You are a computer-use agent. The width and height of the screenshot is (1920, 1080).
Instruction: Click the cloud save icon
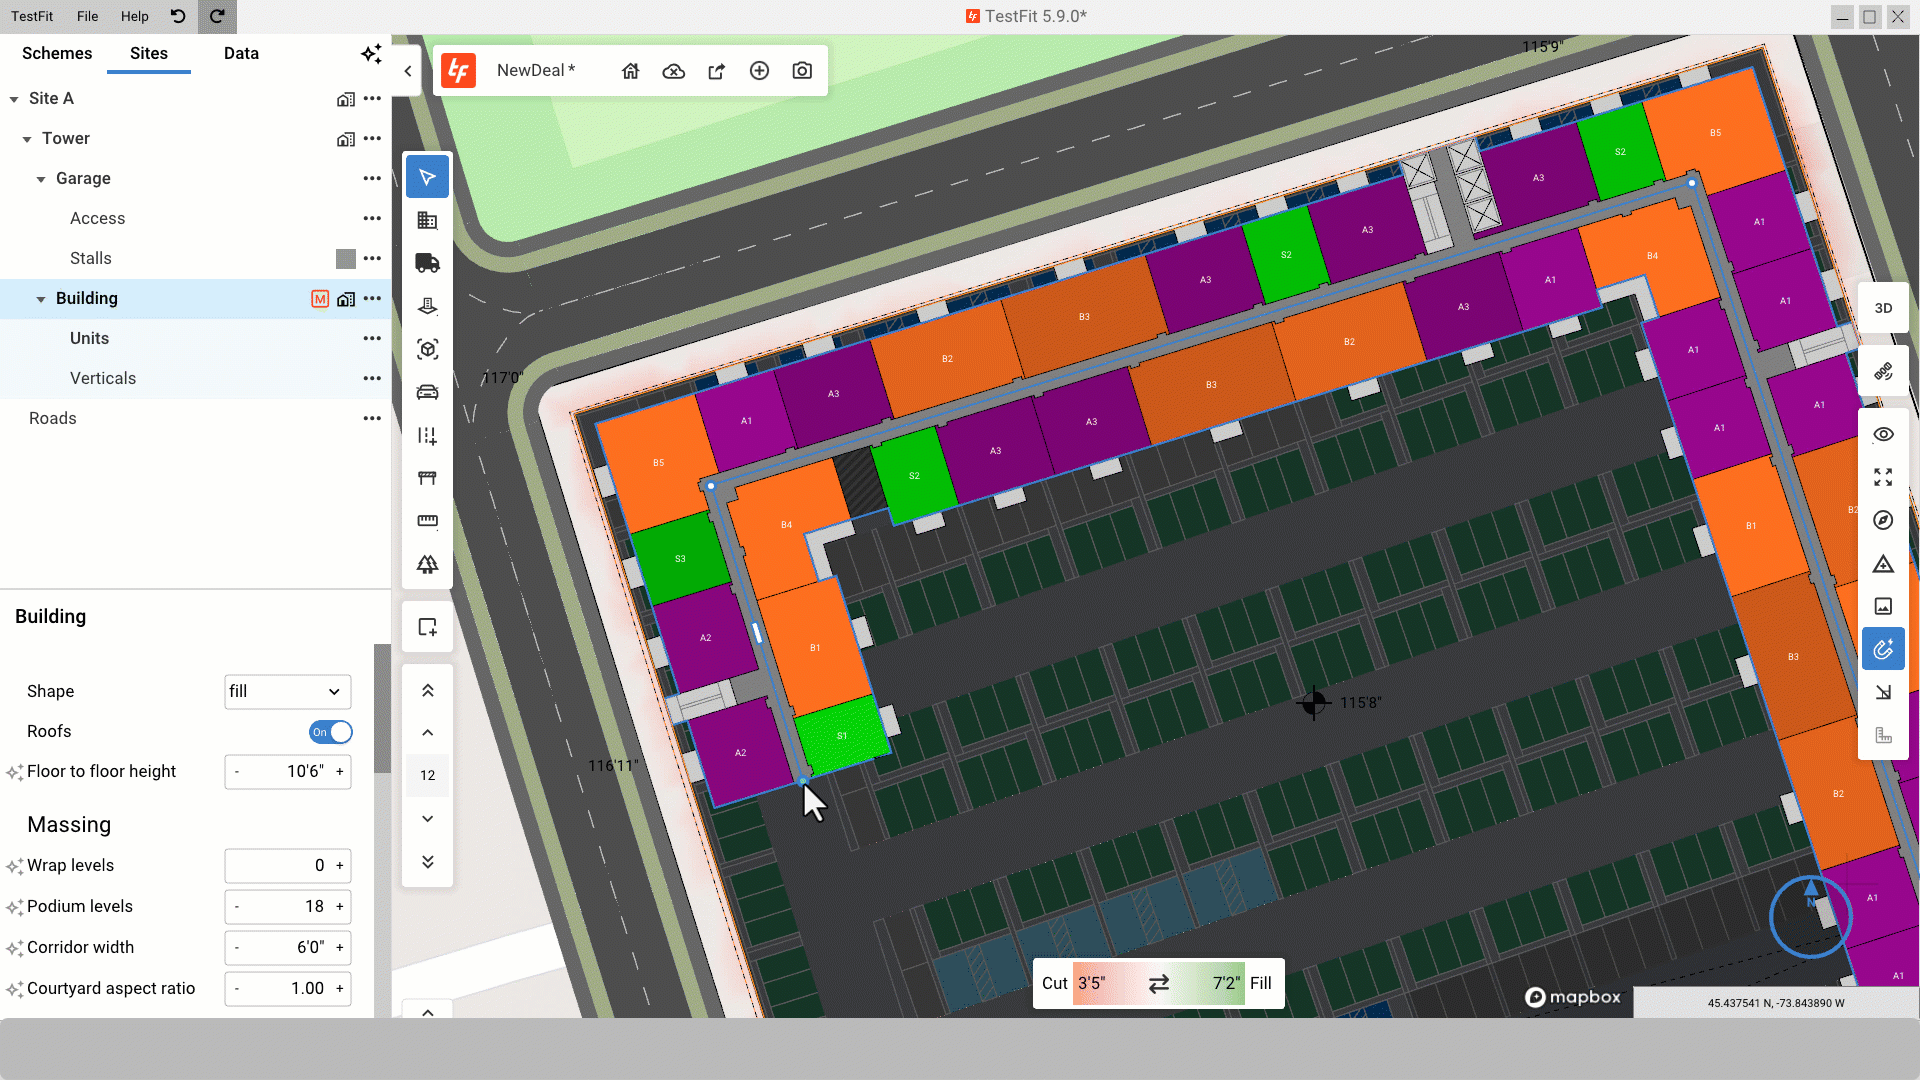674,71
